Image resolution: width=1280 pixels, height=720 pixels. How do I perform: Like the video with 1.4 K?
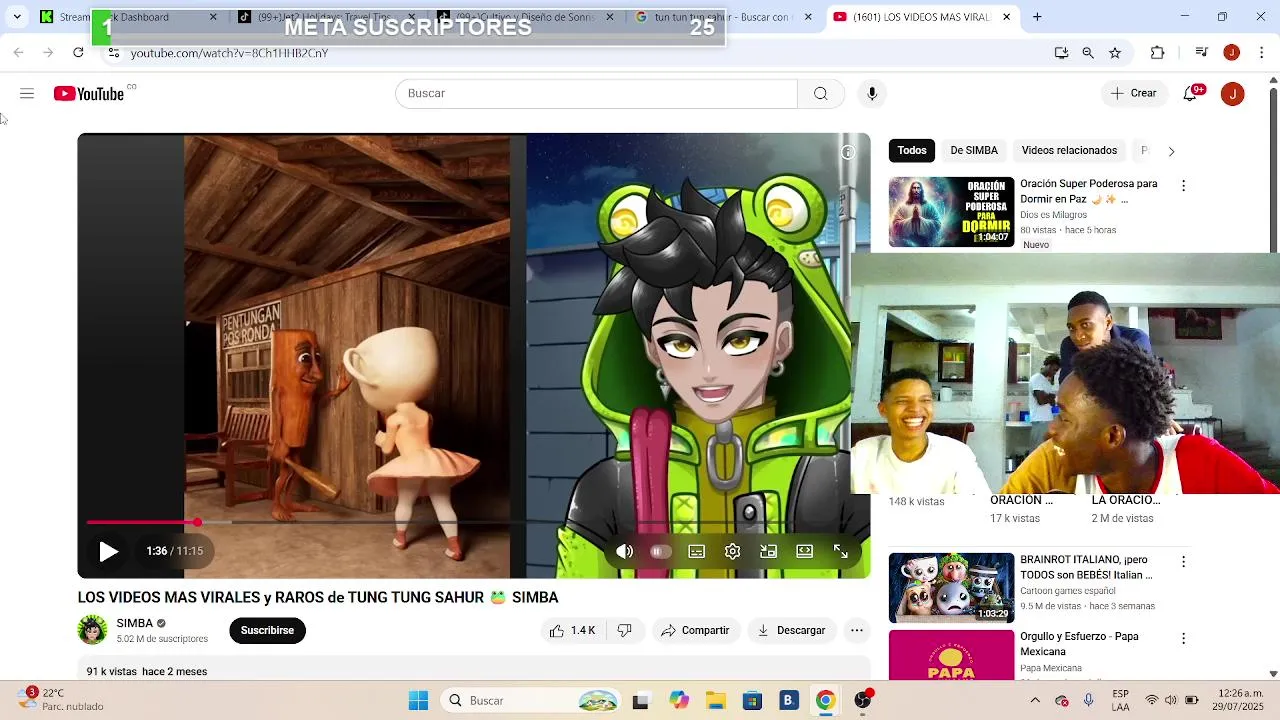[x=572, y=630]
